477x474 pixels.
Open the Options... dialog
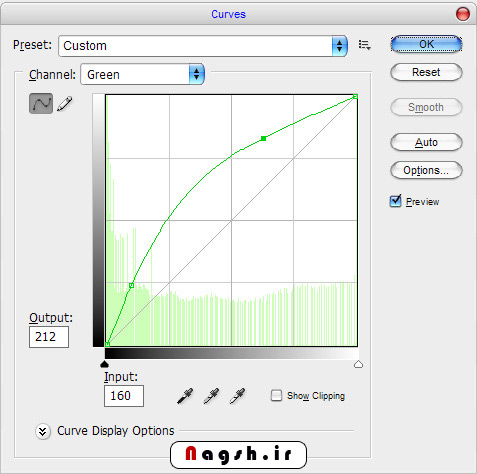tap(426, 170)
